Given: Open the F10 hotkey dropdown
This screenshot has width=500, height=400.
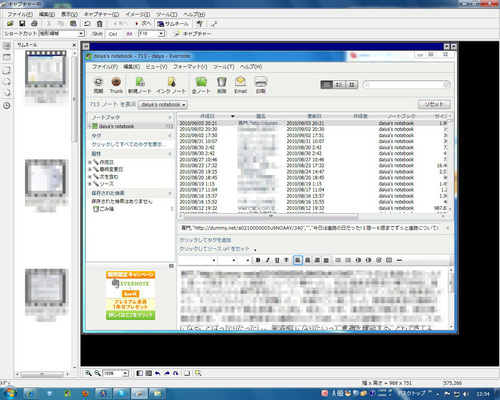Looking at the screenshot, I should coord(152,34).
